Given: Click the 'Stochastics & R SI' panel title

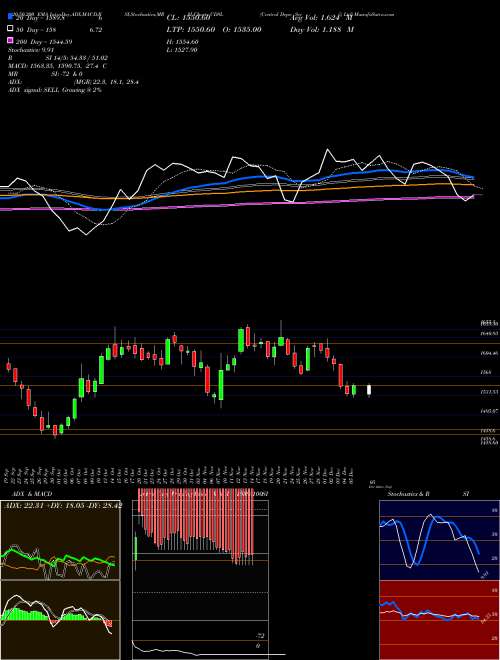Looking at the screenshot, I should [x=428, y=494].
